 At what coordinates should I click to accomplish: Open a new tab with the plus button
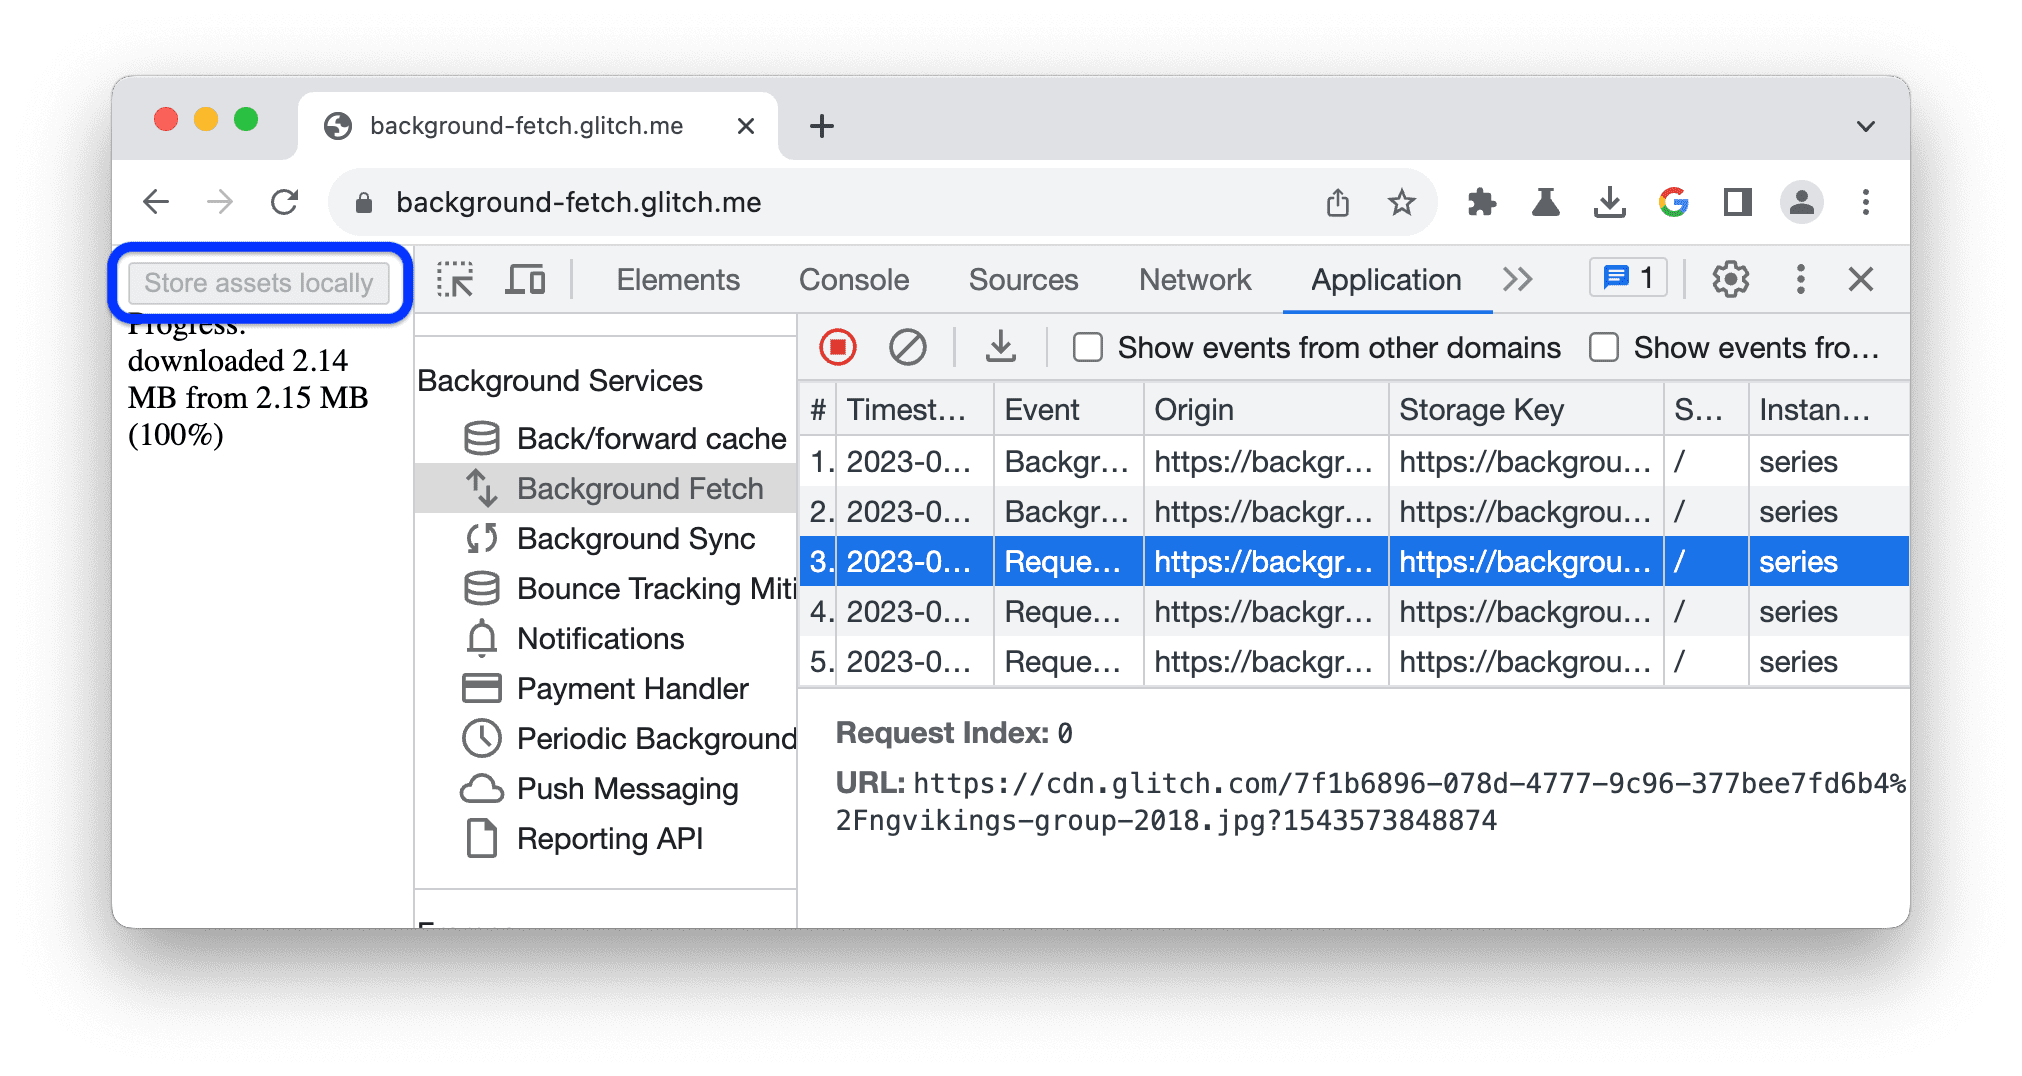(821, 125)
